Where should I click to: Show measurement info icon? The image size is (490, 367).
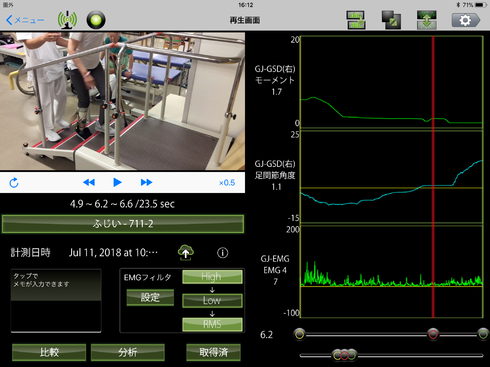click(223, 253)
